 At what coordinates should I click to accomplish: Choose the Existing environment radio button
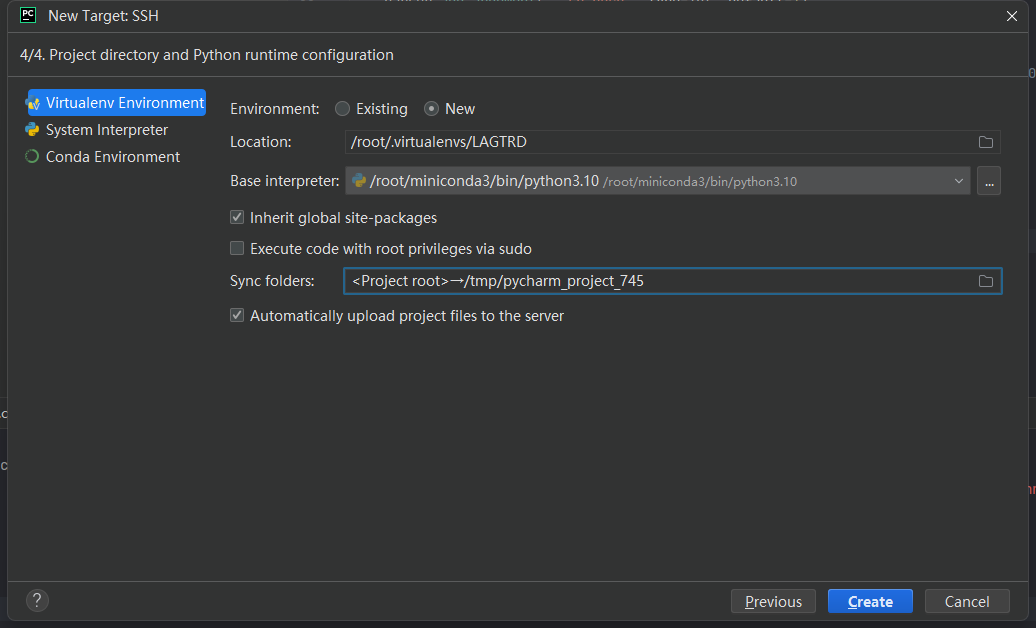coord(342,108)
